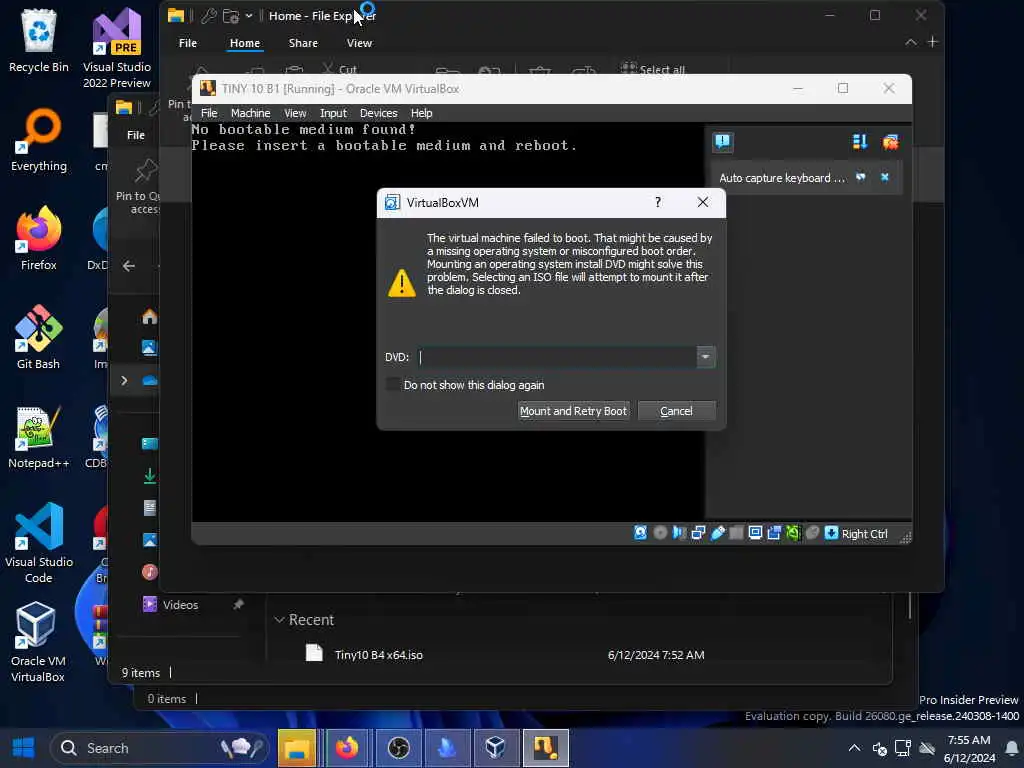Click the green CPU virtualization indicator in status bar
Image resolution: width=1024 pixels, height=768 pixels.
coord(793,533)
